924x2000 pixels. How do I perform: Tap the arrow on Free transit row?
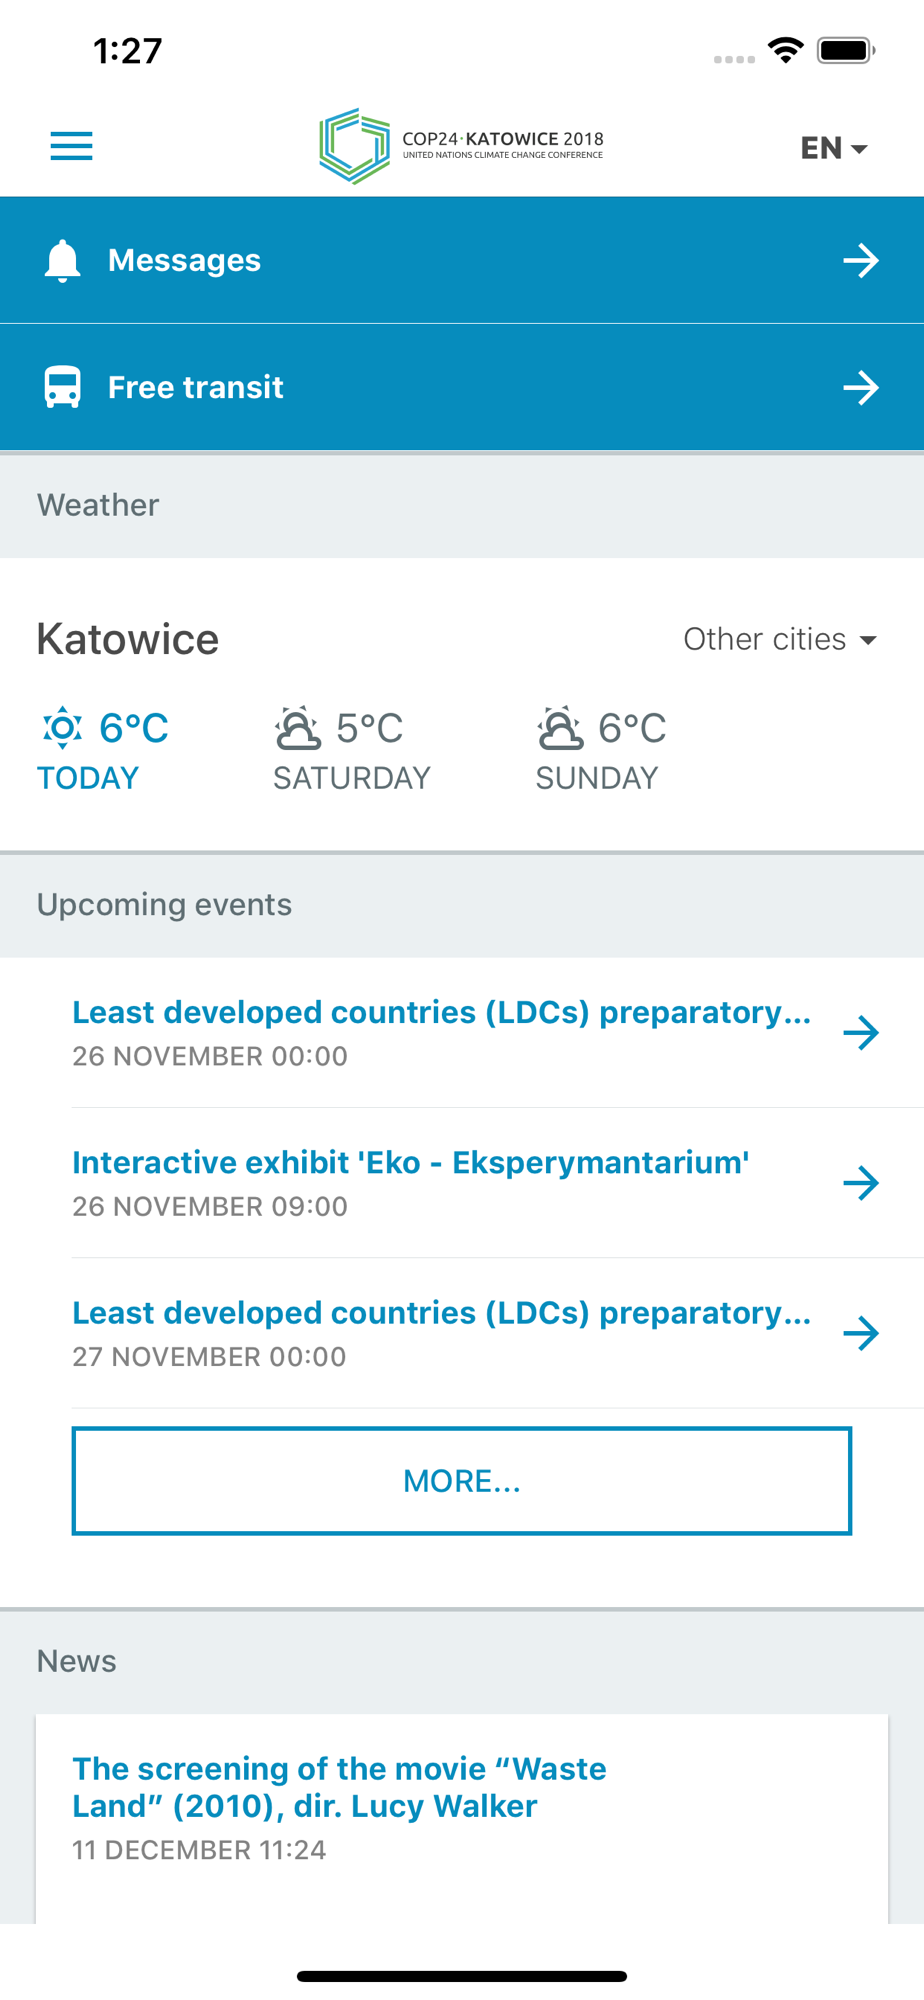[x=860, y=388]
